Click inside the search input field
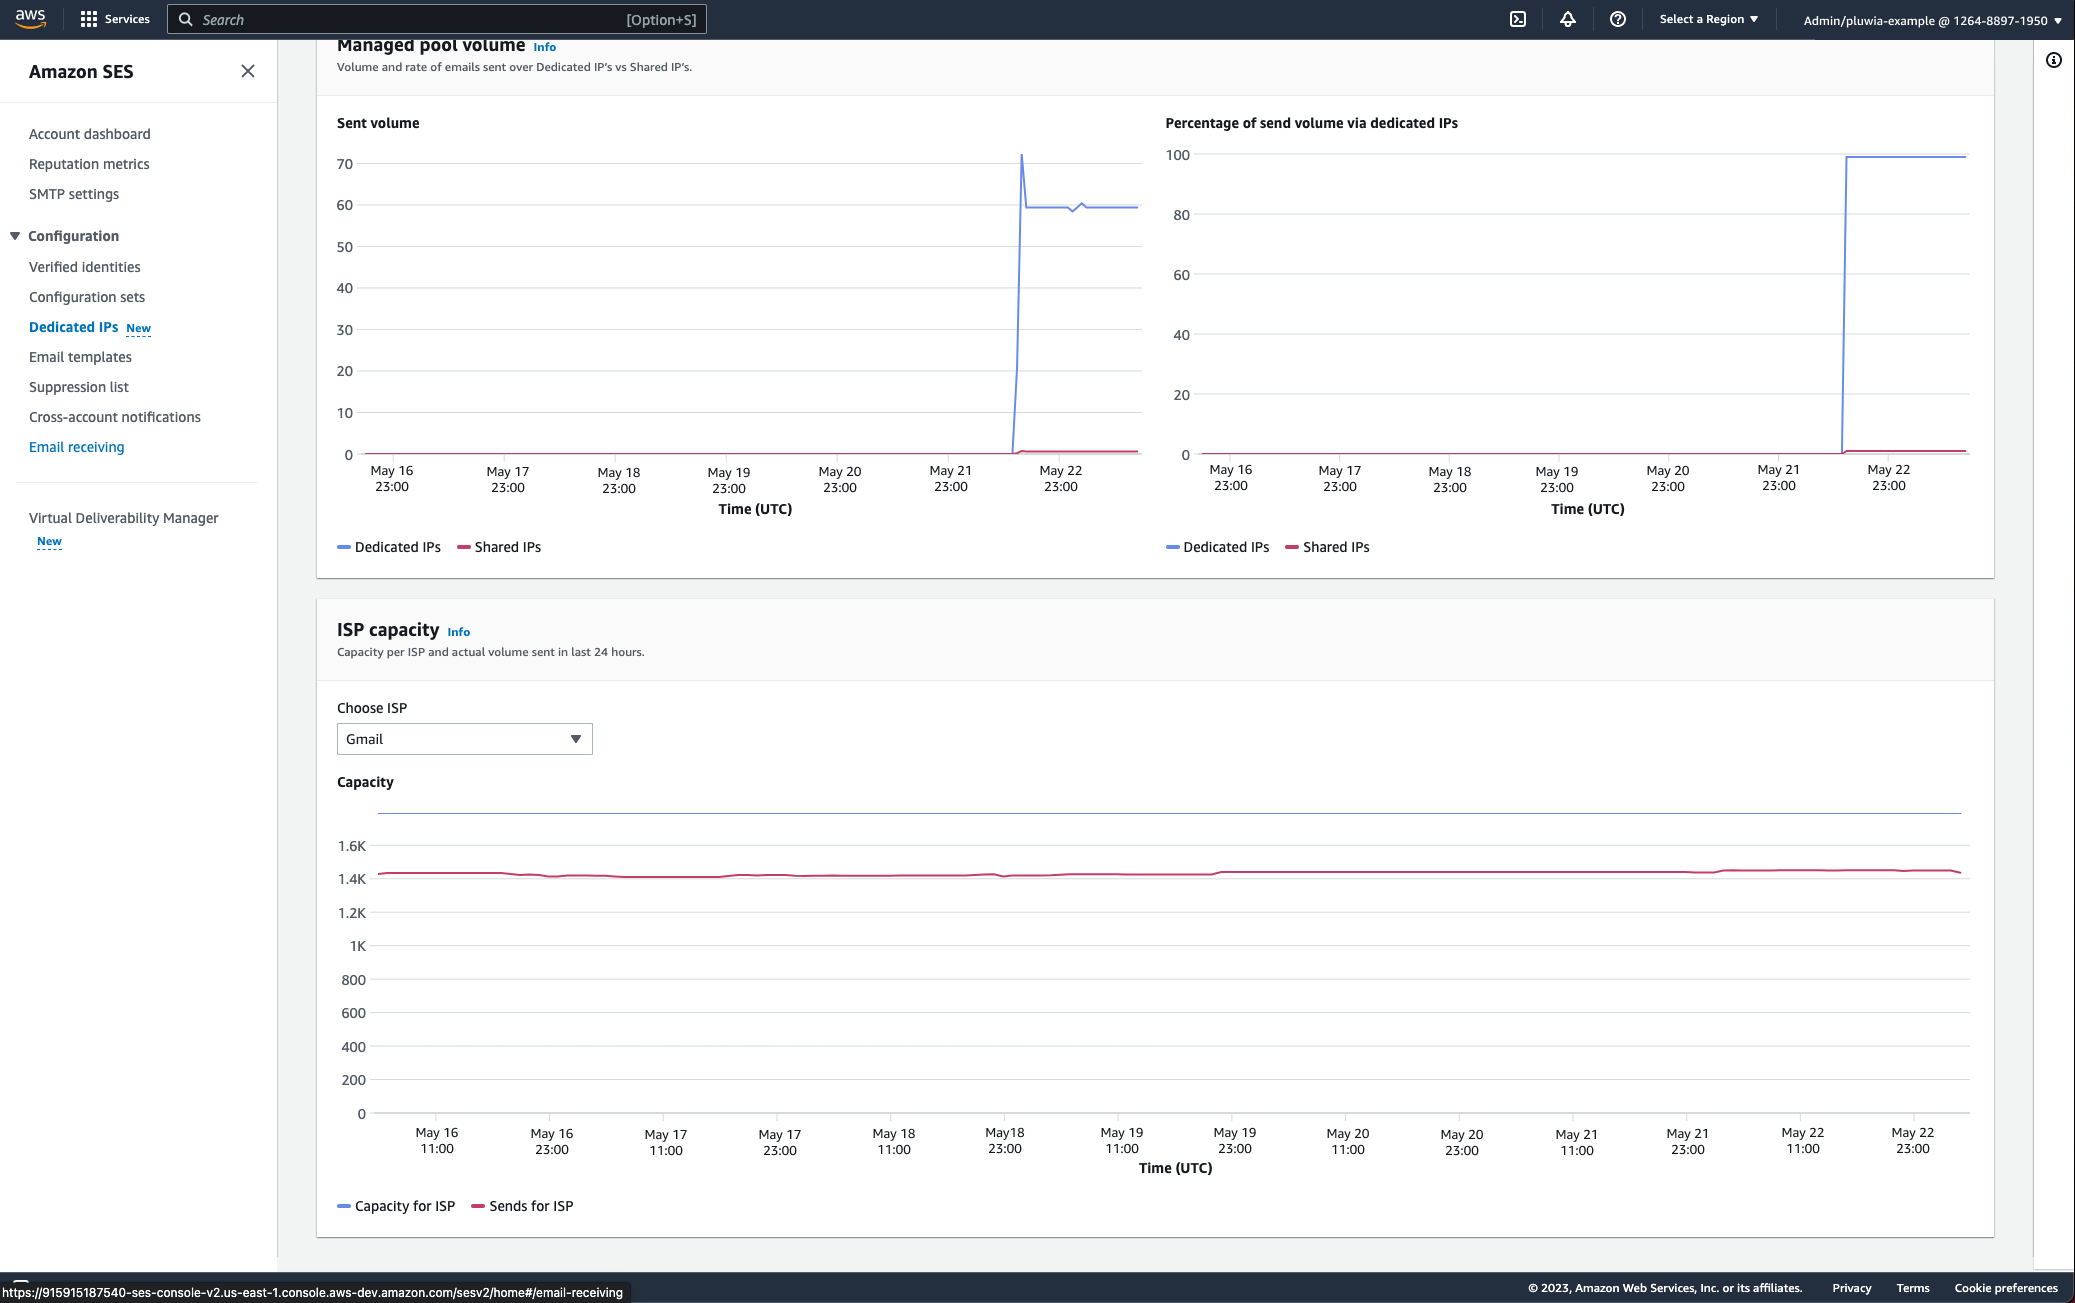2075x1303 pixels. tap(400, 19)
